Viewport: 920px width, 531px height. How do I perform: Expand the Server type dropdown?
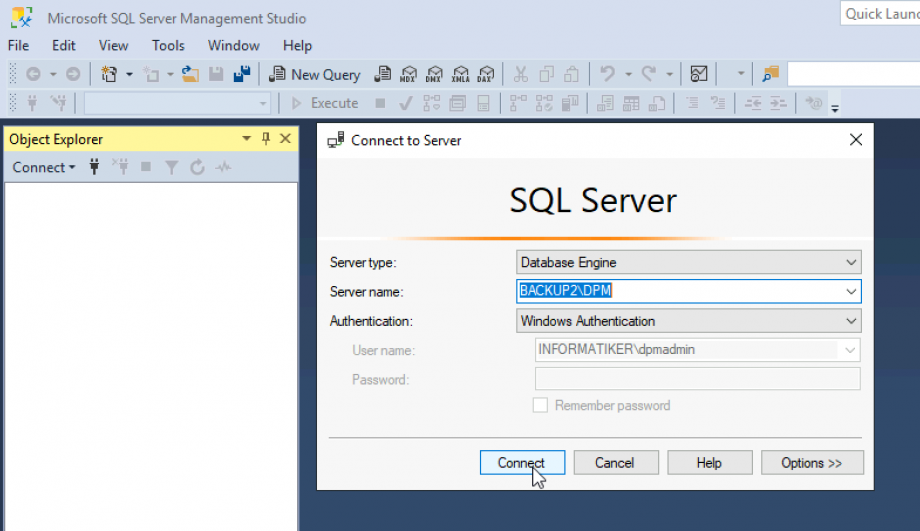(851, 262)
